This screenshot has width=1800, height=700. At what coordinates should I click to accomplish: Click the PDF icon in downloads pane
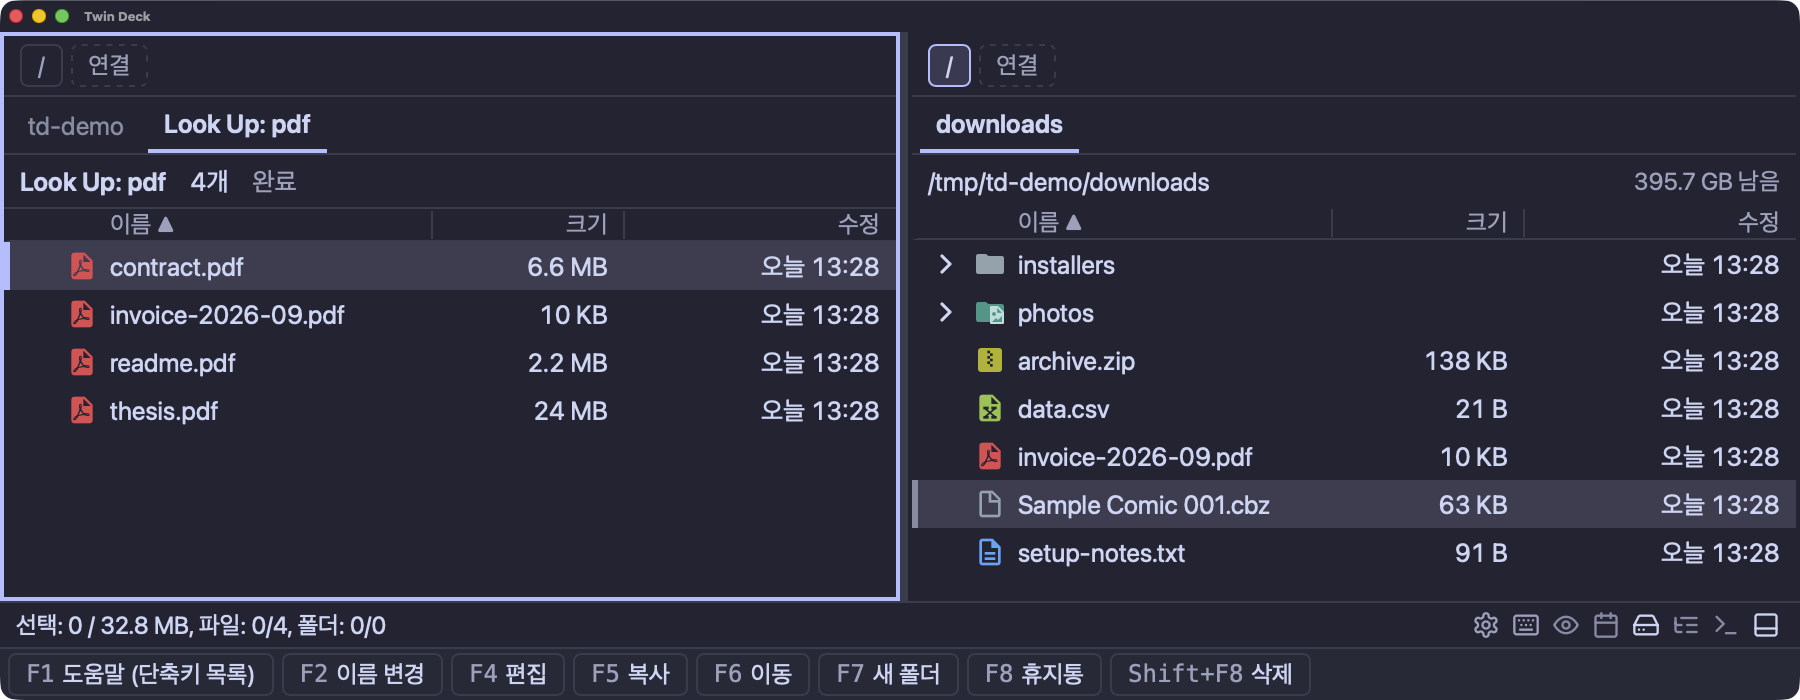coord(990,456)
